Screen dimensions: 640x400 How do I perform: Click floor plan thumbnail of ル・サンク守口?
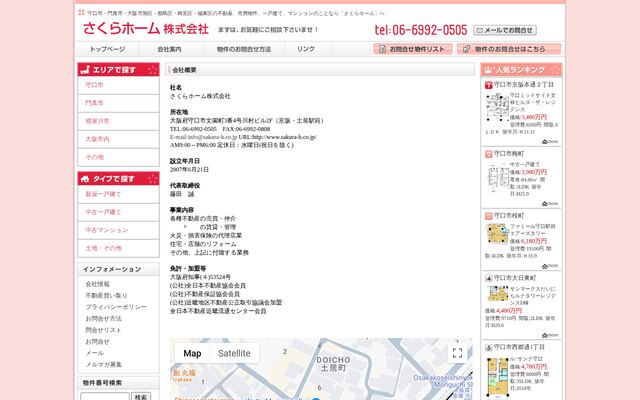498,376
